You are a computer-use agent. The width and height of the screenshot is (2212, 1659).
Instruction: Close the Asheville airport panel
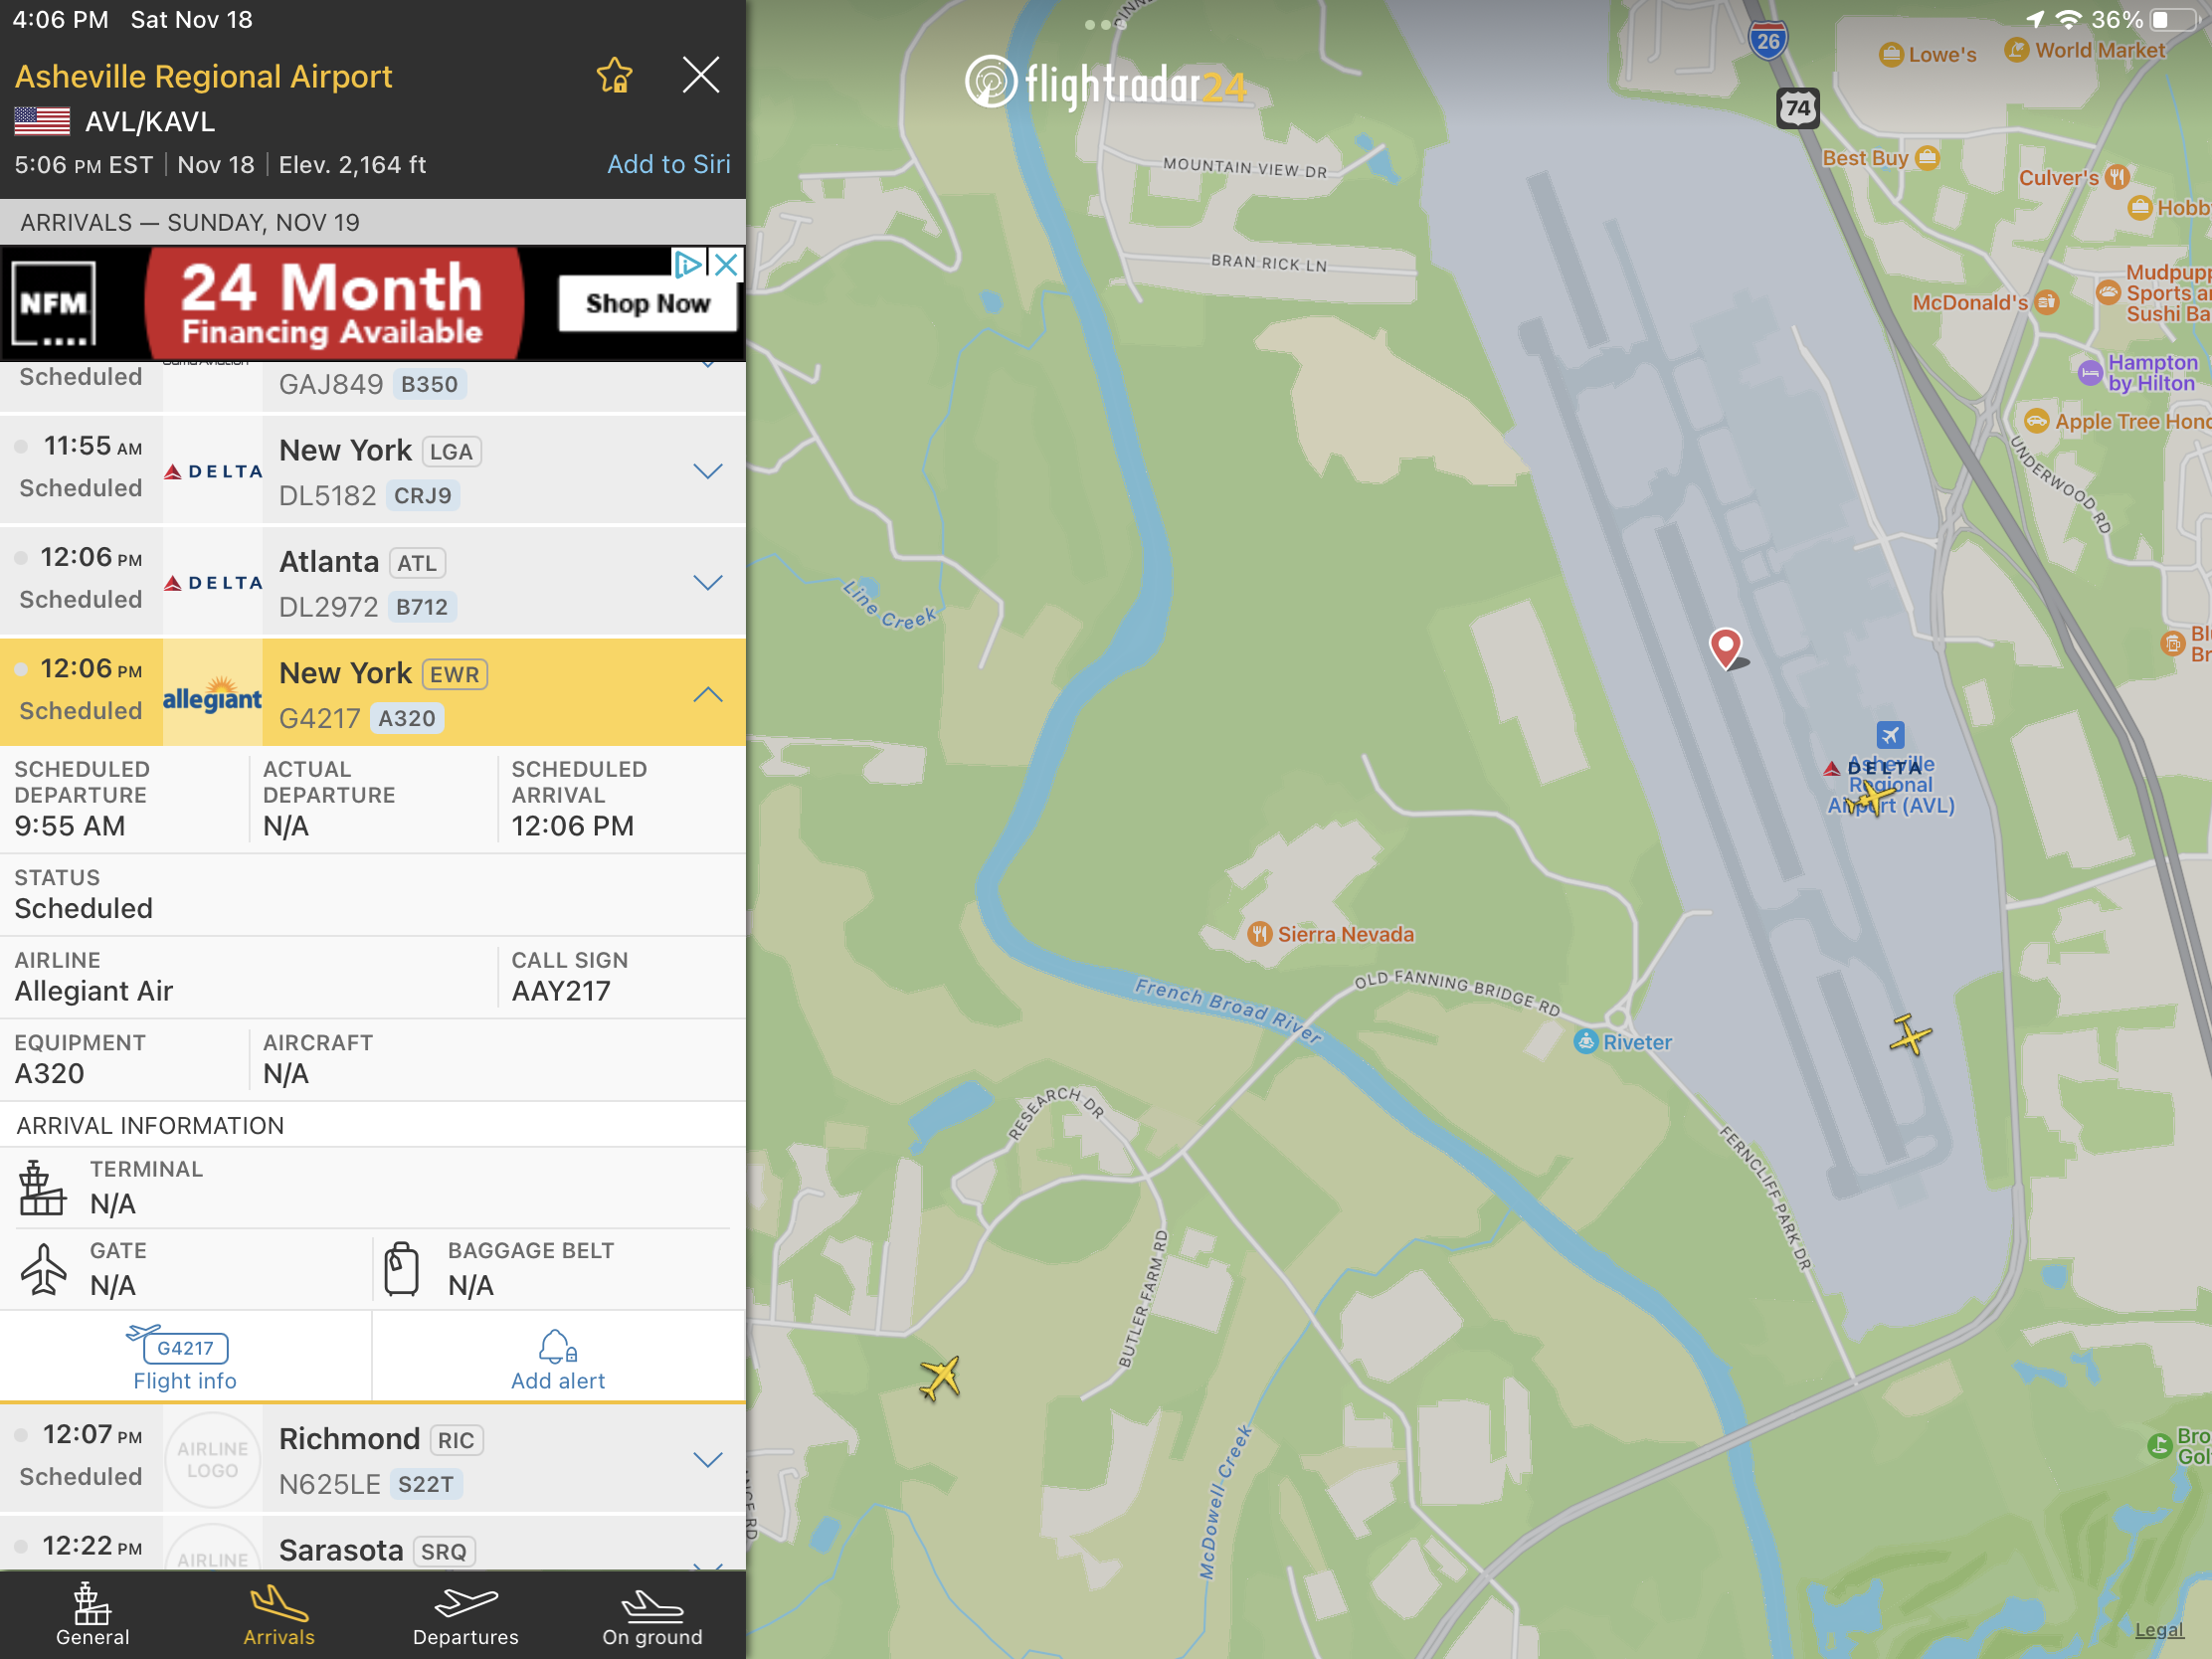click(701, 75)
